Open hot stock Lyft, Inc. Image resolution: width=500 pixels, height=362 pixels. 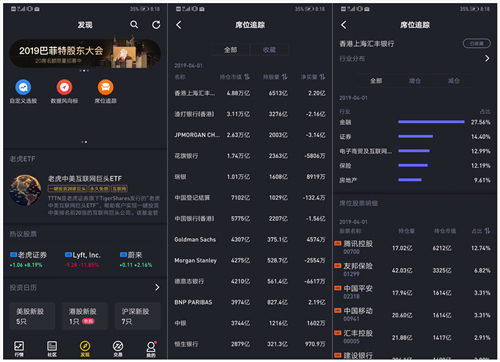[x=83, y=259]
